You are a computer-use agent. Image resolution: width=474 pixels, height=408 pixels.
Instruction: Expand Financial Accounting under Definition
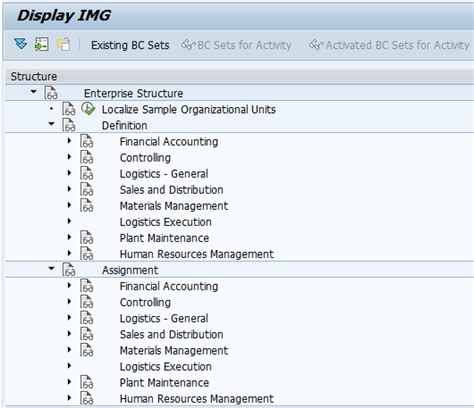tap(69, 141)
